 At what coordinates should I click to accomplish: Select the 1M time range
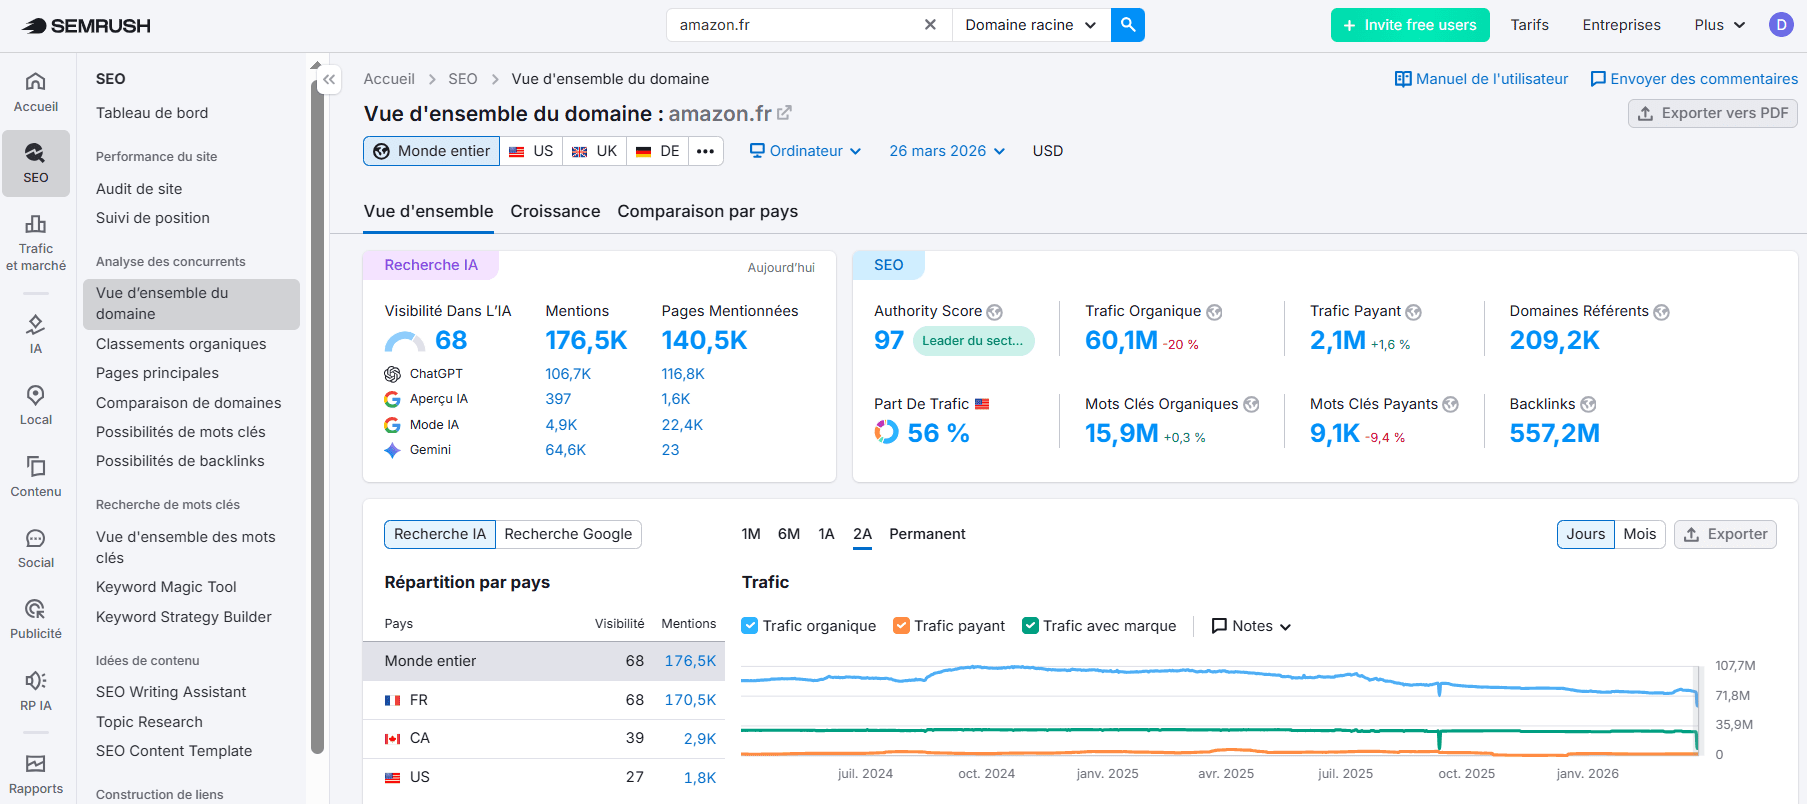coord(751,534)
